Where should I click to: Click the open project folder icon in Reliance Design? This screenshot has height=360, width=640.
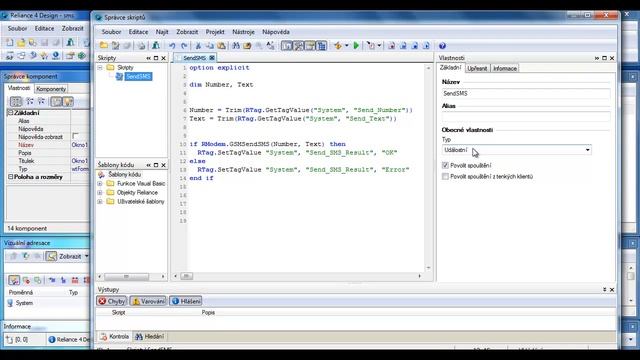click(x=21, y=42)
